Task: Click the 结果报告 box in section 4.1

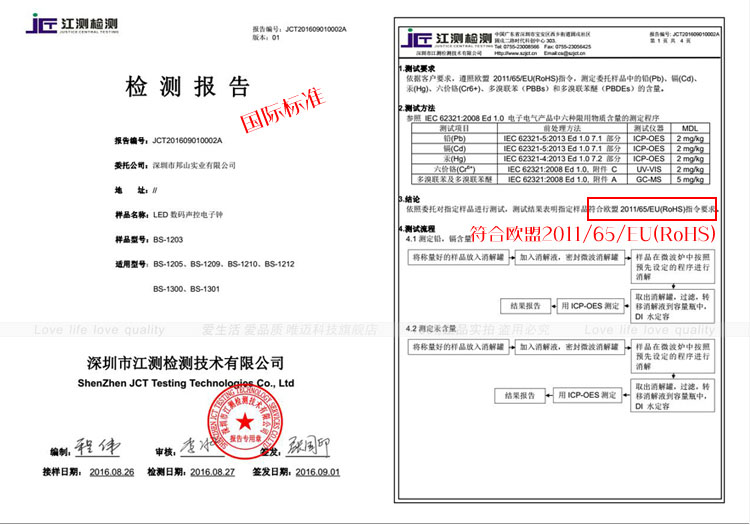Action: (525, 306)
